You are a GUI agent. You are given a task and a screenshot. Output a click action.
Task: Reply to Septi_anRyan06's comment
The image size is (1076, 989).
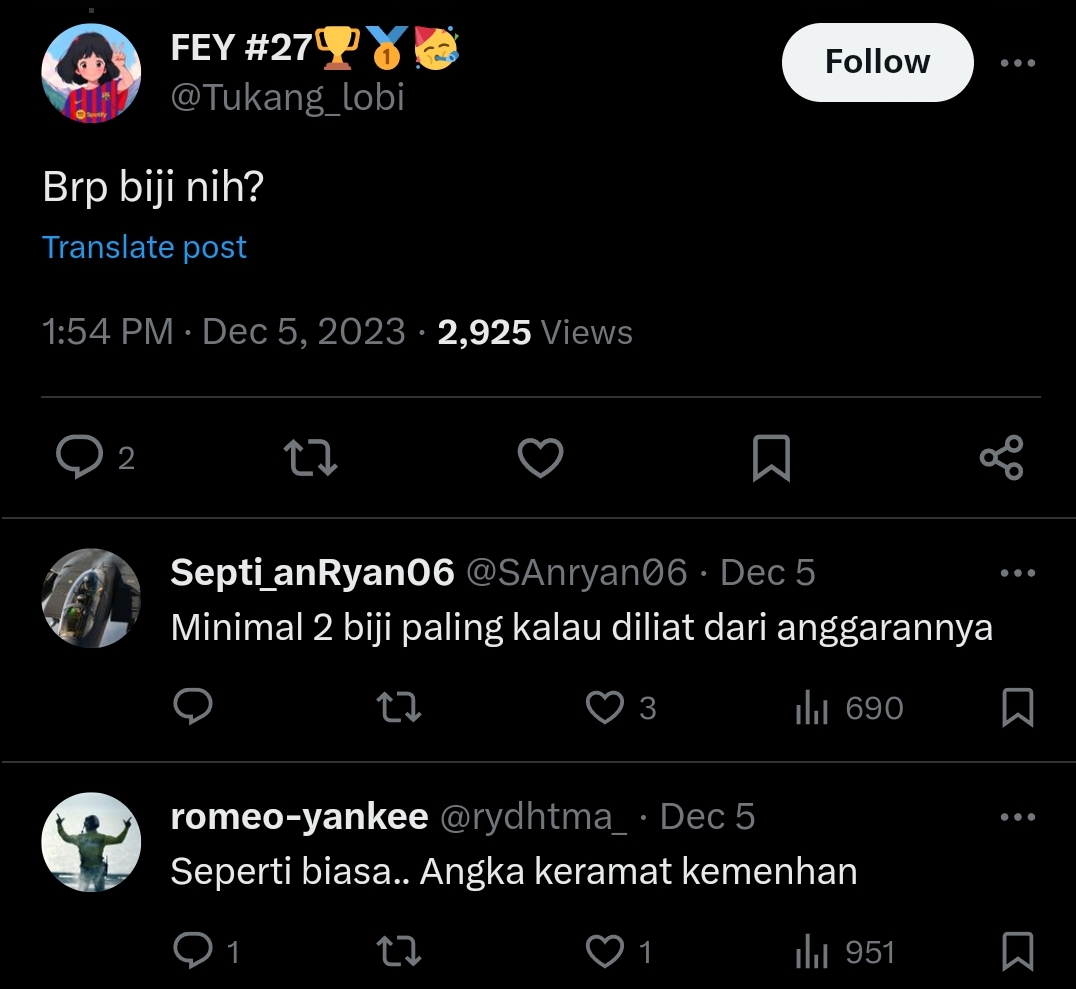tap(192, 708)
